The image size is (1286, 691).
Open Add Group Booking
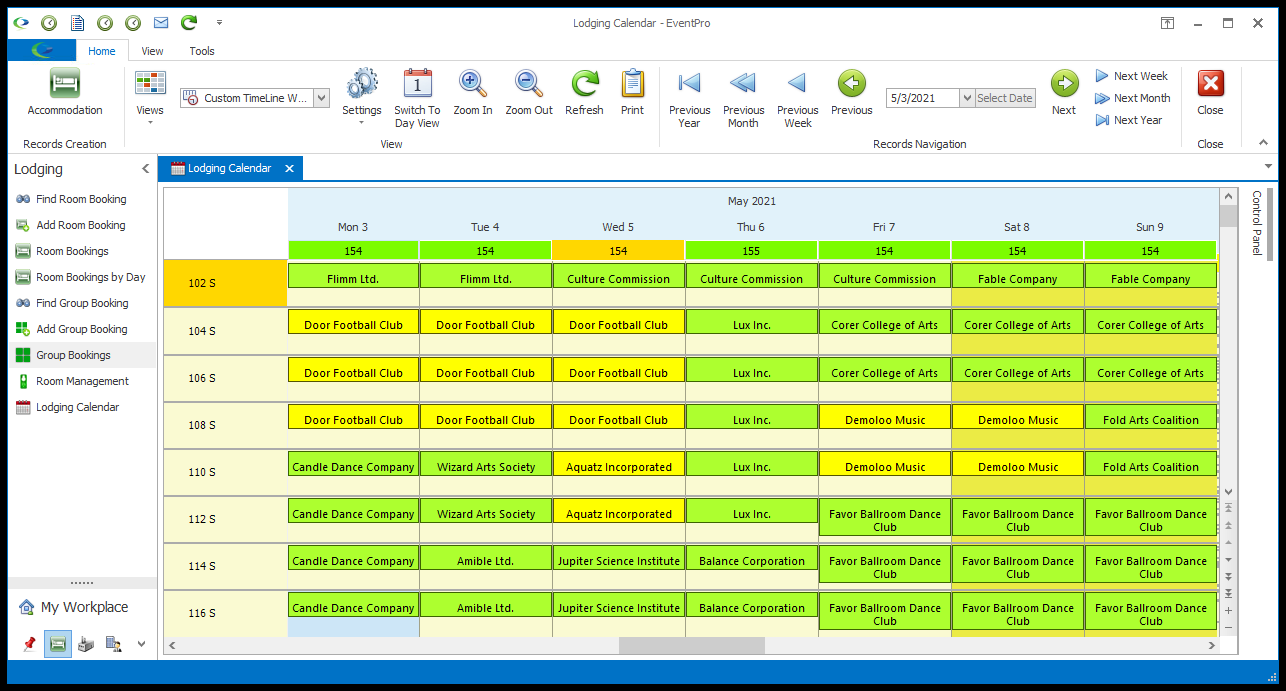pyautogui.click(x=82, y=329)
